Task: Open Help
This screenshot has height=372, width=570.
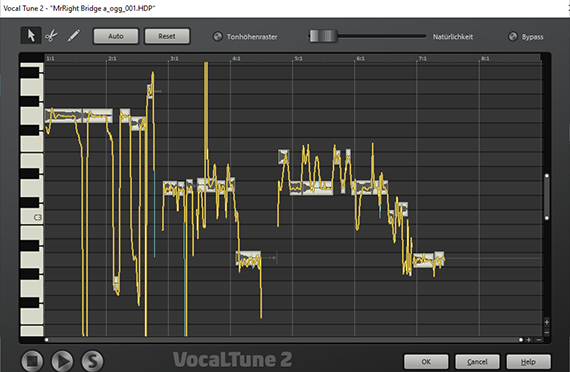Action: coord(528,361)
